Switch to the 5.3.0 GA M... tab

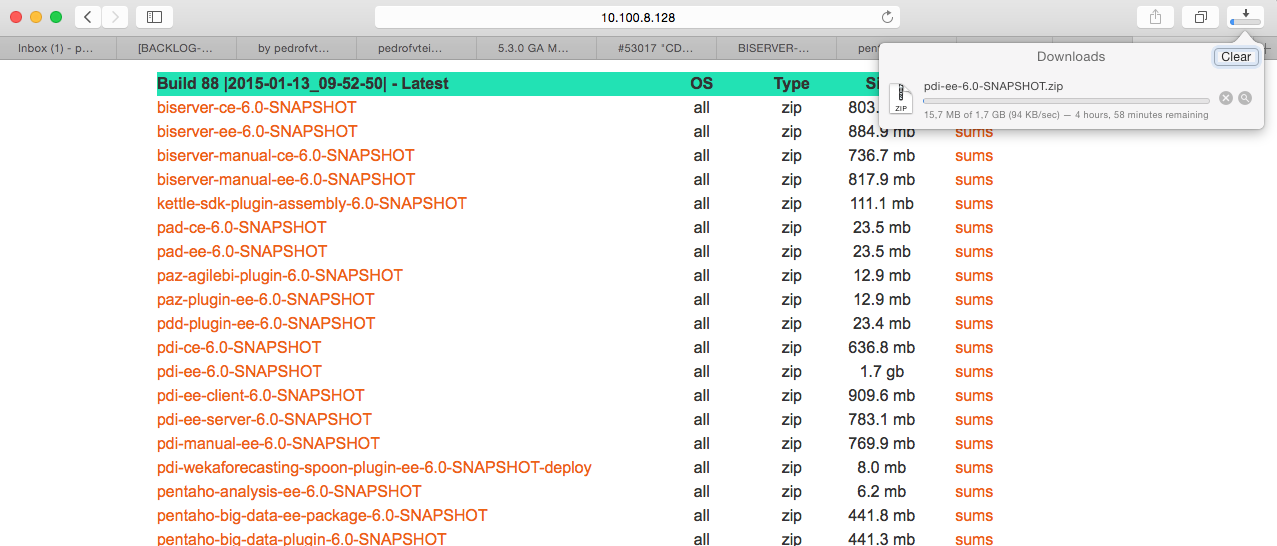click(x=534, y=47)
